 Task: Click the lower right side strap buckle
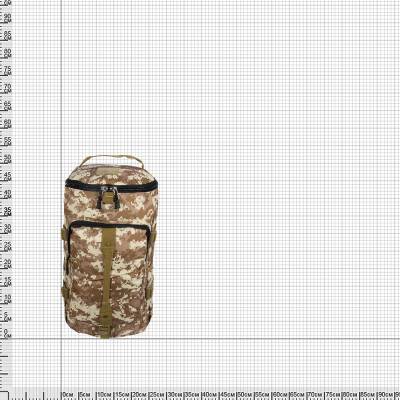(x=149, y=292)
